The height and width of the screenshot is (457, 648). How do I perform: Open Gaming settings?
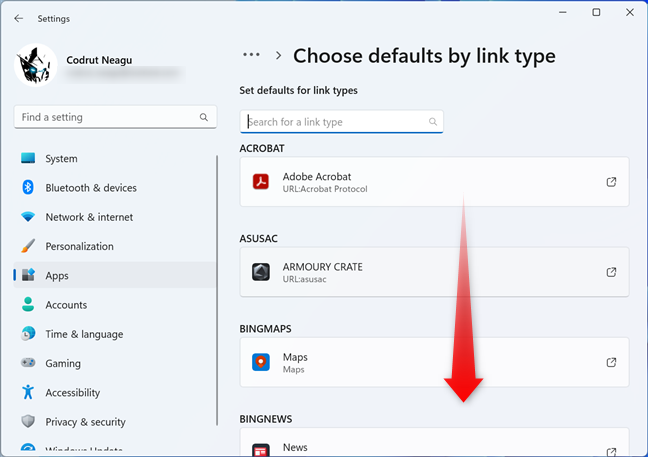click(x=63, y=363)
